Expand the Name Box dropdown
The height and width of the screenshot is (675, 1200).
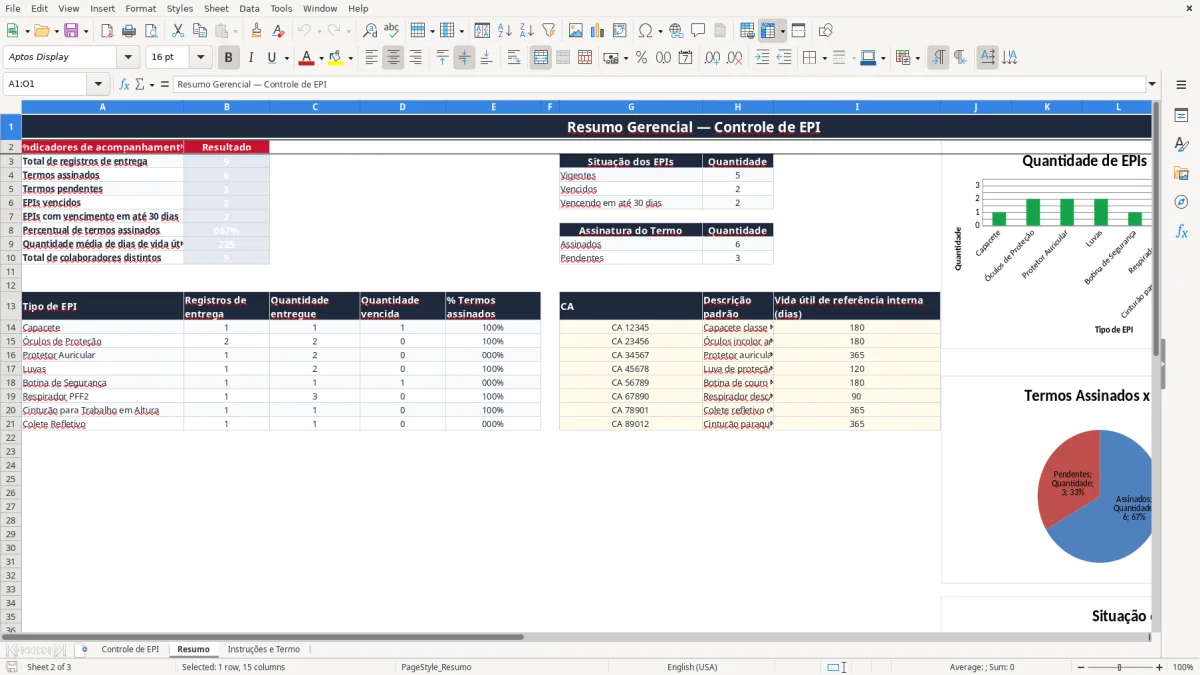click(98, 84)
